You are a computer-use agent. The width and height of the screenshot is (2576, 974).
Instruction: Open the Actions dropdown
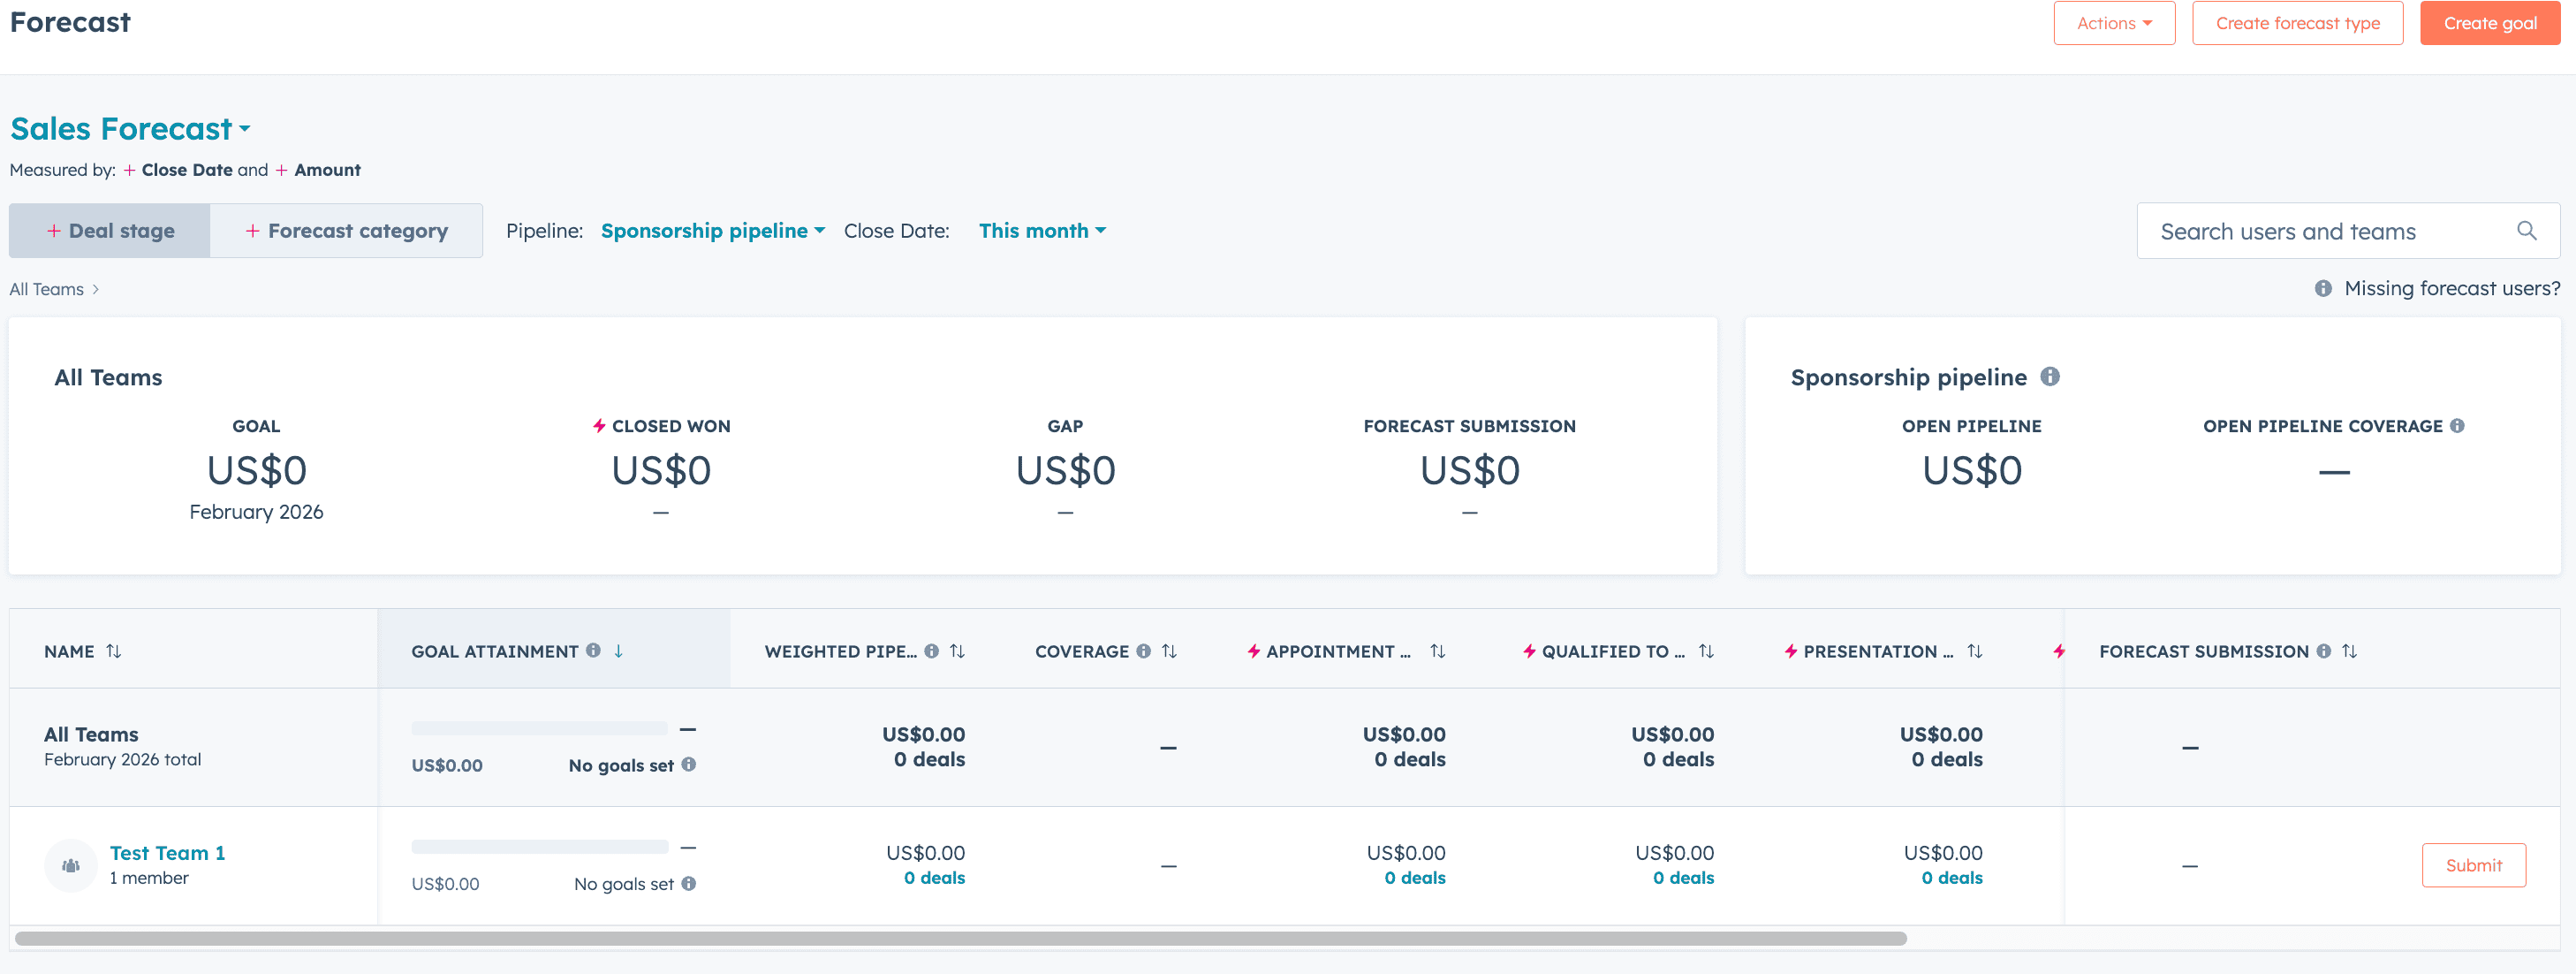coord(2114,22)
